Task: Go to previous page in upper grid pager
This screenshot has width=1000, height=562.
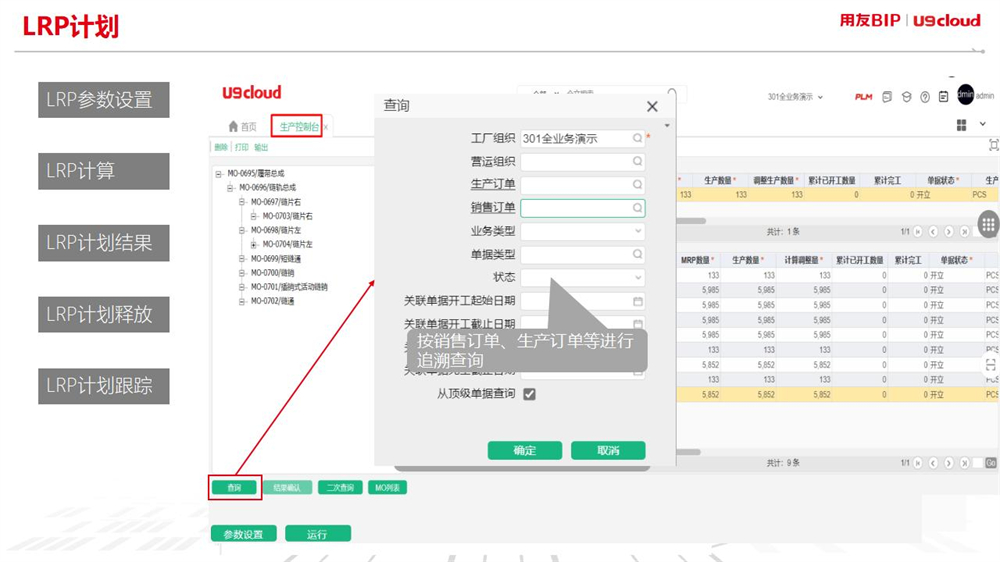Action: 933,232
